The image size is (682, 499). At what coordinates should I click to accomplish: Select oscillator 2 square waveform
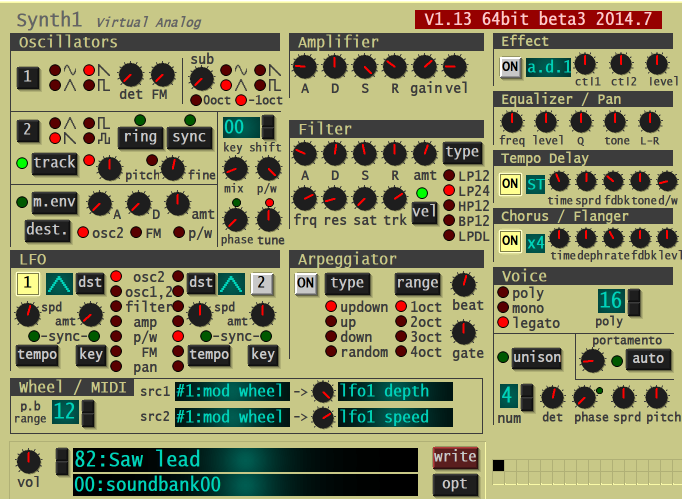pyautogui.click(x=89, y=124)
